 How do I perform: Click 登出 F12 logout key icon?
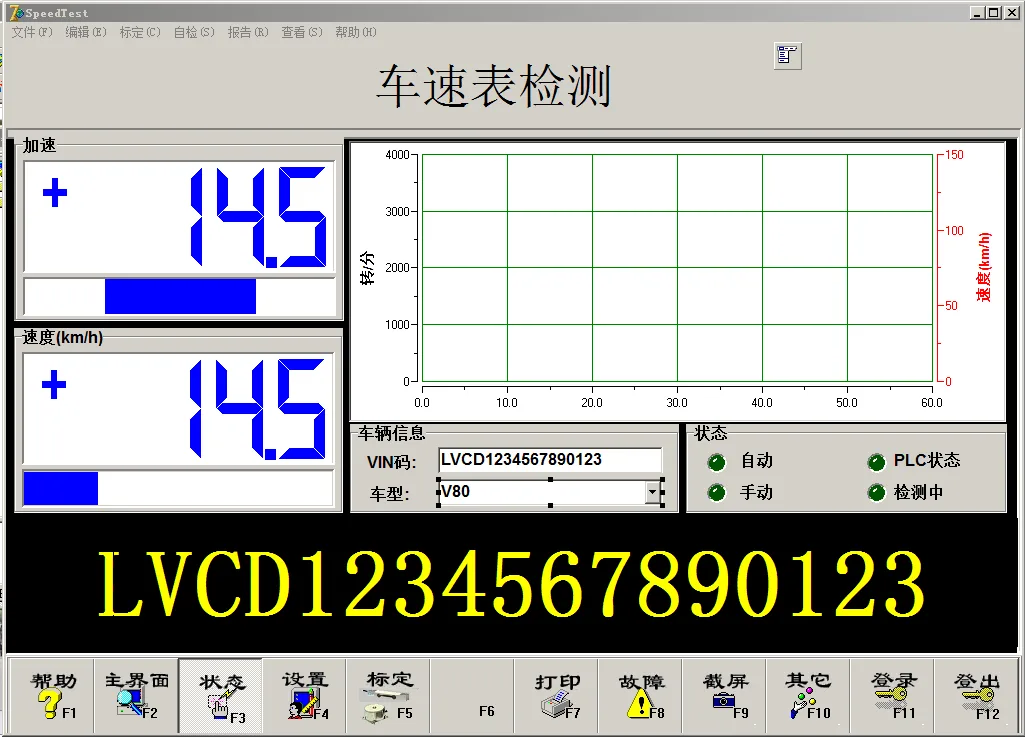click(x=977, y=696)
